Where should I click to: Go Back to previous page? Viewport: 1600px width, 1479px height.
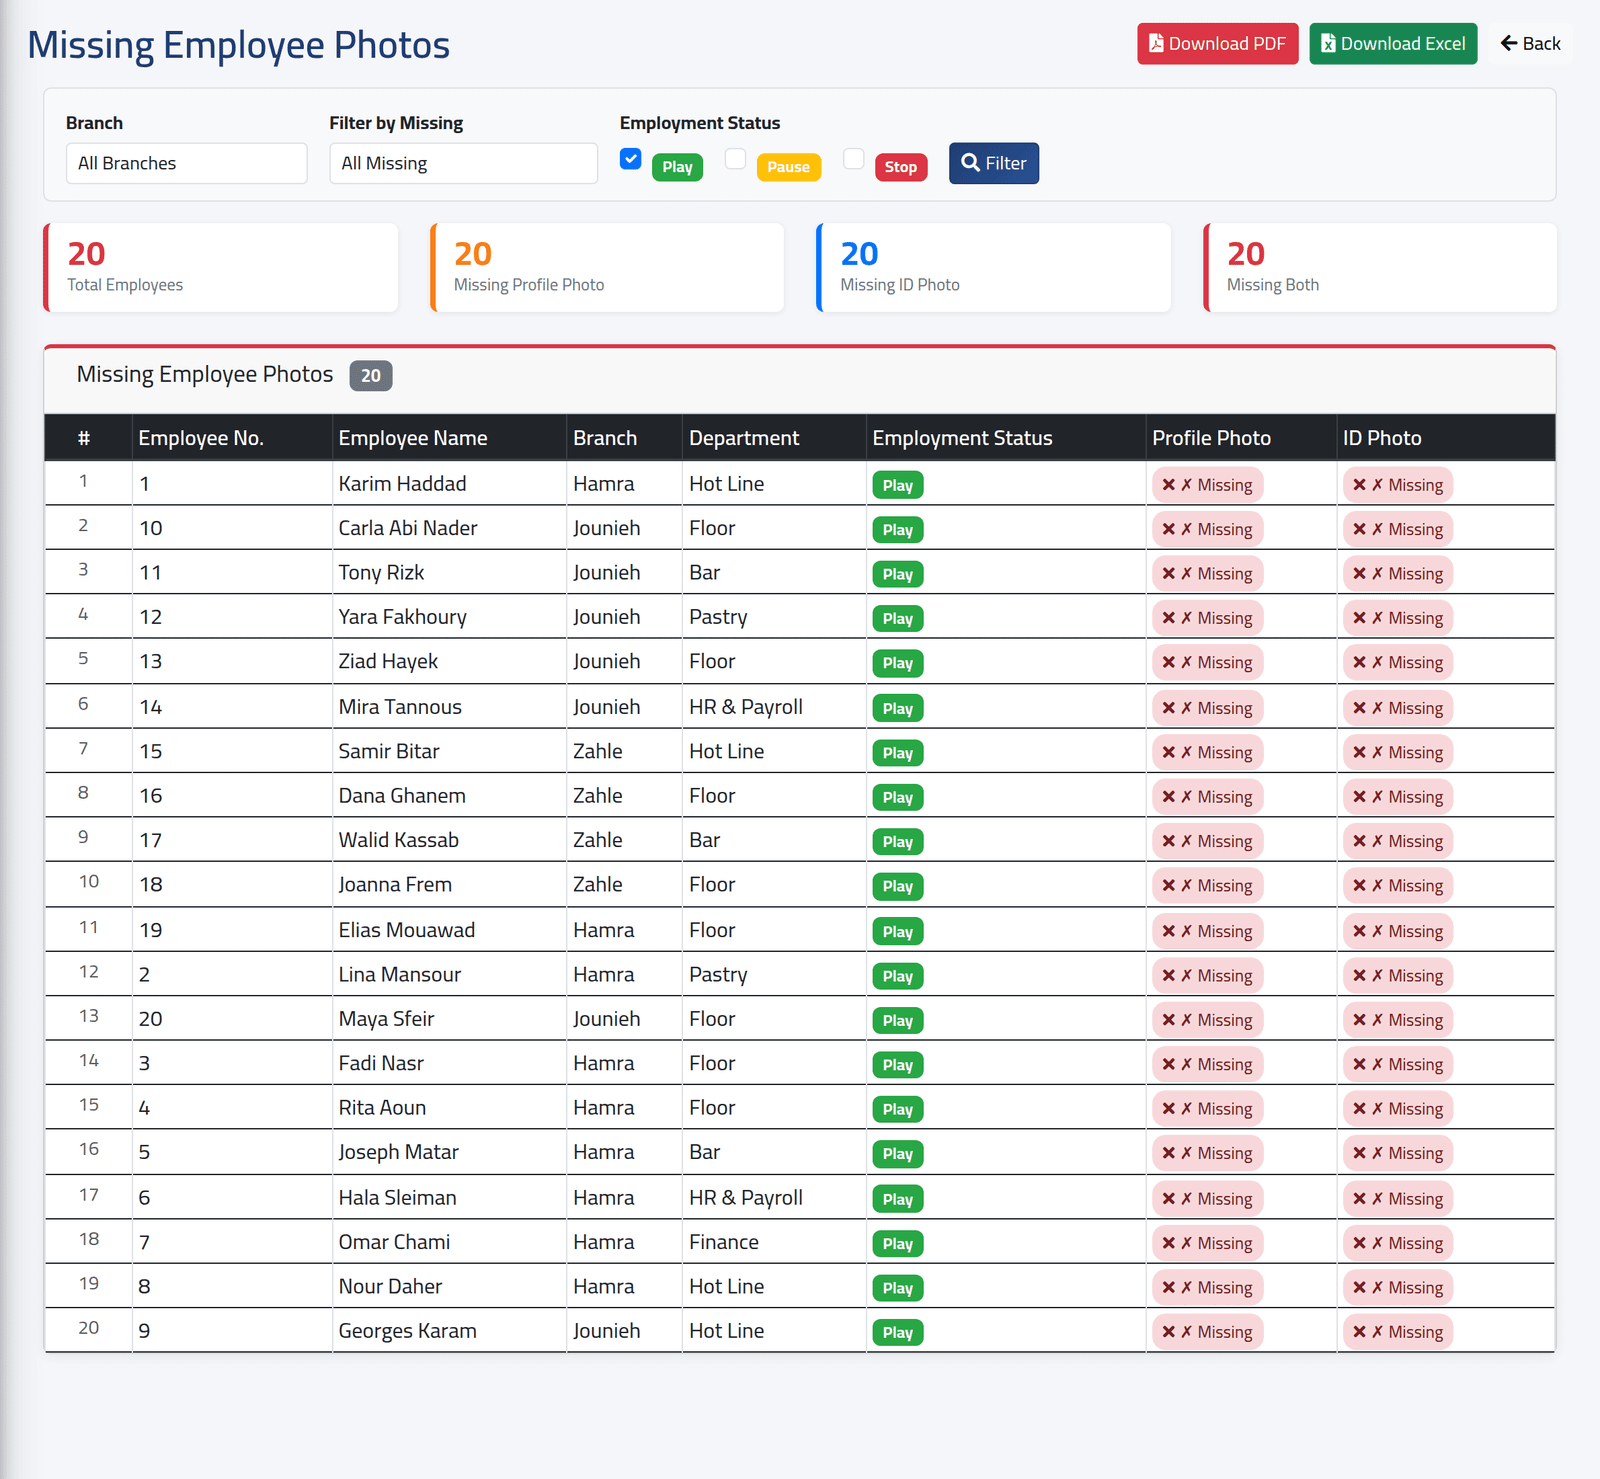click(x=1530, y=43)
